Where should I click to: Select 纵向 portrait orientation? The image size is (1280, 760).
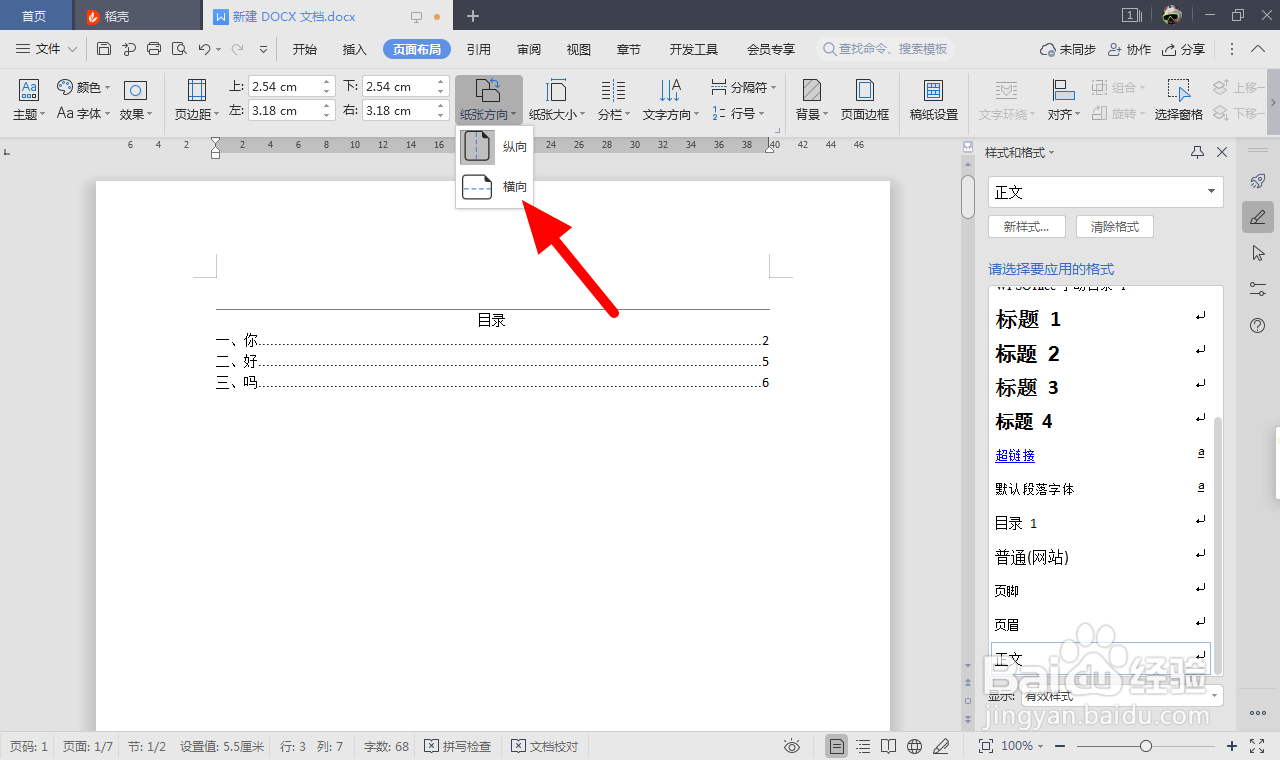495,147
